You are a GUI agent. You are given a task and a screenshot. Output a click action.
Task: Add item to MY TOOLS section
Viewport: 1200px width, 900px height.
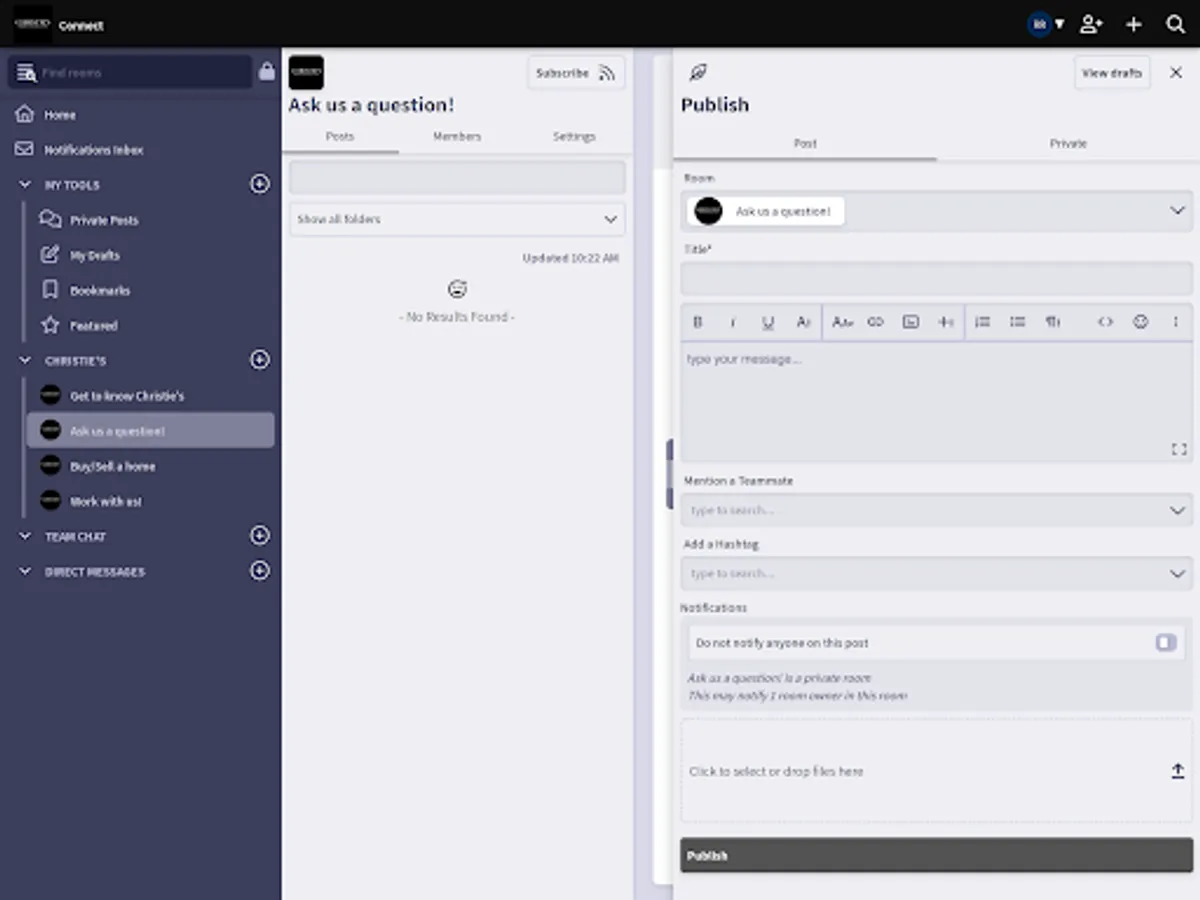pyautogui.click(x=260, y=184)
